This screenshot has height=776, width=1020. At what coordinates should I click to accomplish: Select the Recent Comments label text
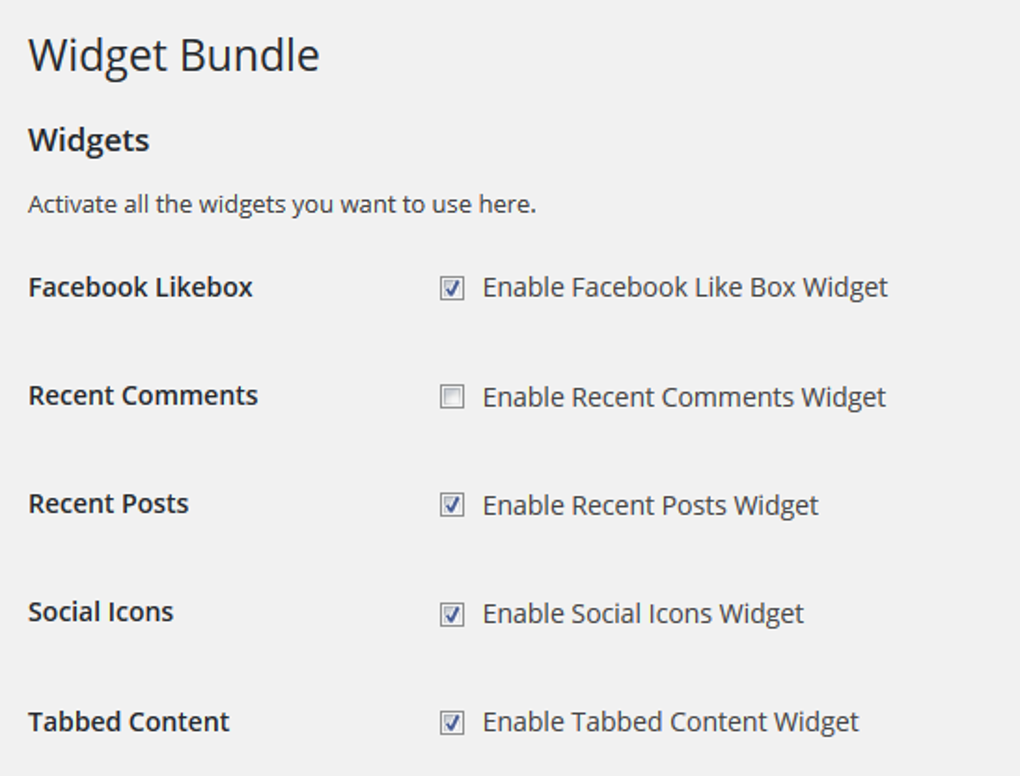coord(143,396)
